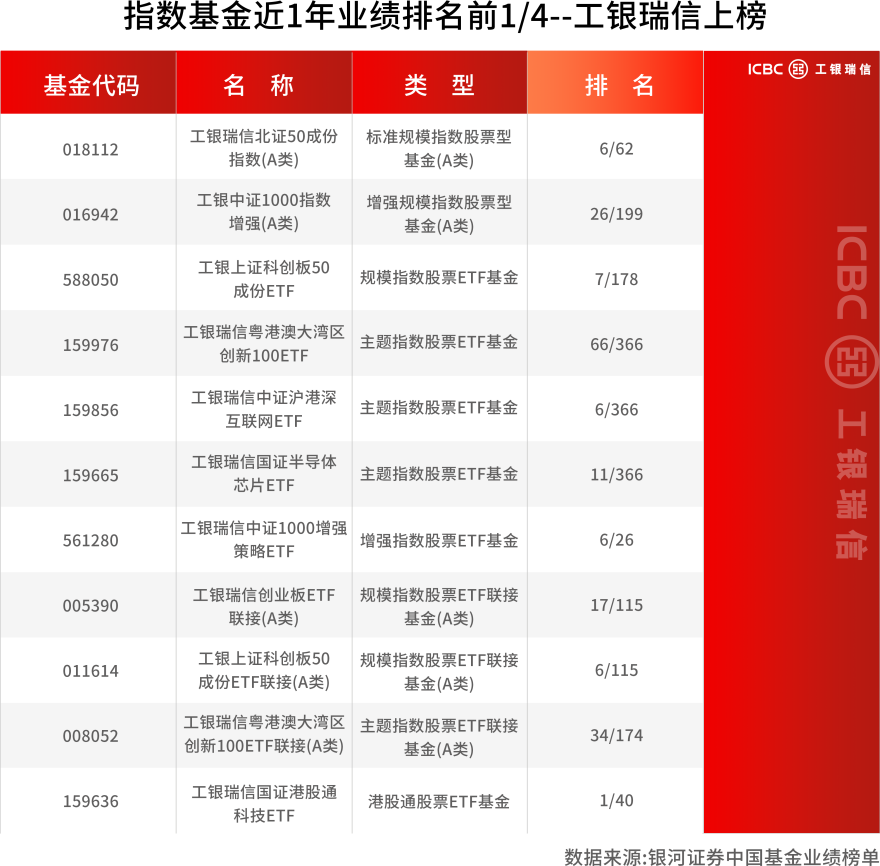Select the 排名 column header
The height and width of the screenshot is (866, 880).
pyautogui.click(x=615, y=83)
